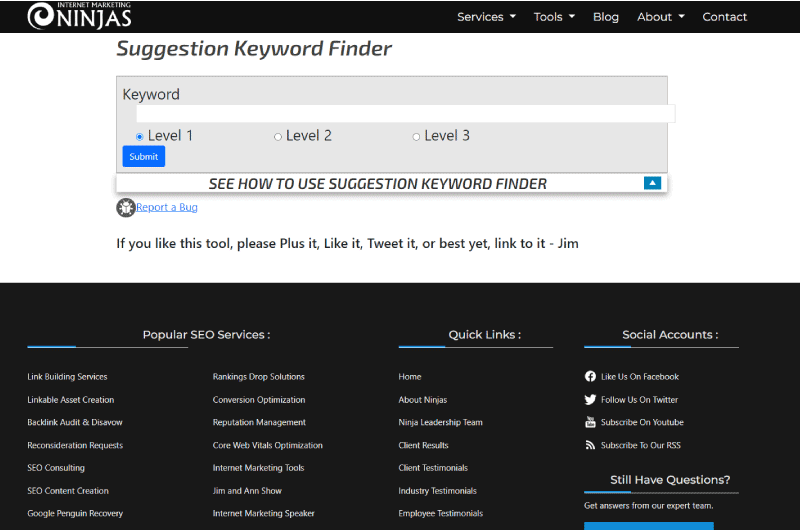Open Client Testimonials link
This screenshot has width=800, height=530.
[433, 468]
